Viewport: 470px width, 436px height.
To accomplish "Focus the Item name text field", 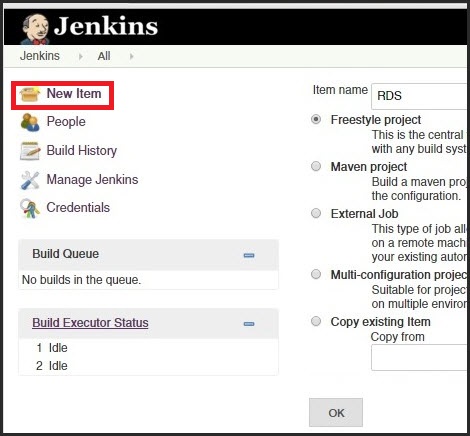I will point(419,96).
